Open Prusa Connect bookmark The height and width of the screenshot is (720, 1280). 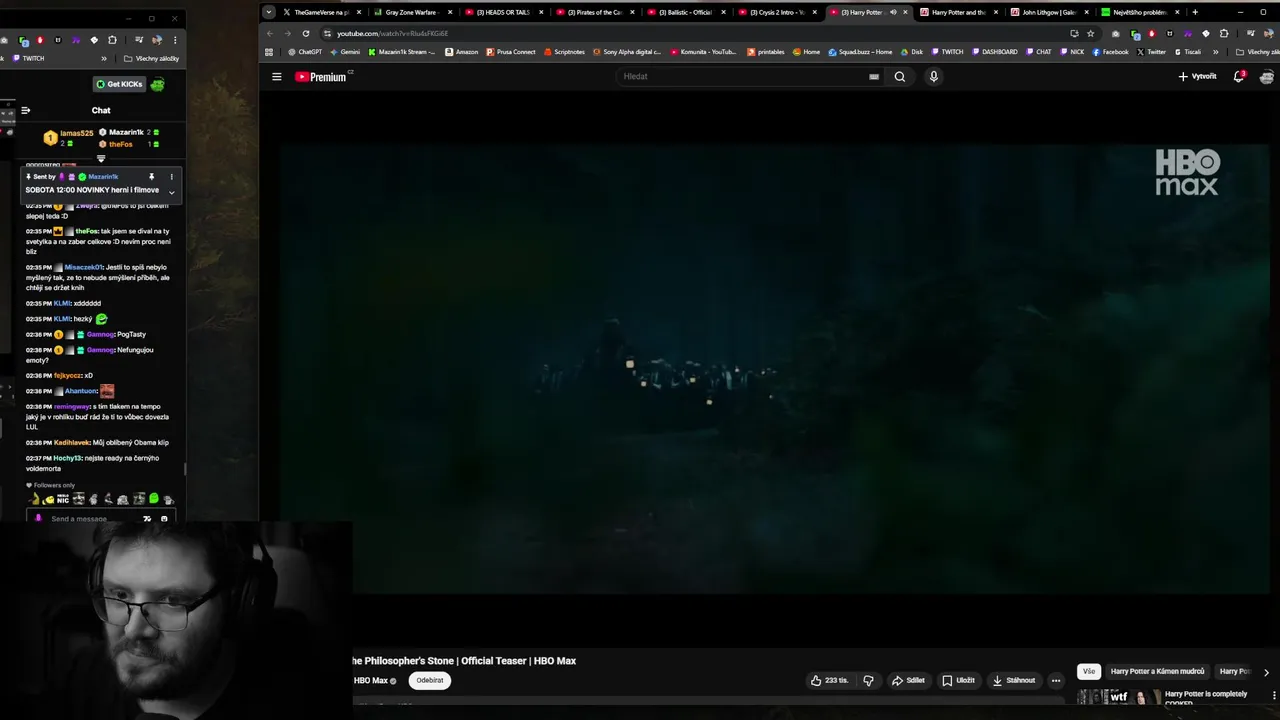click(511, 52)
